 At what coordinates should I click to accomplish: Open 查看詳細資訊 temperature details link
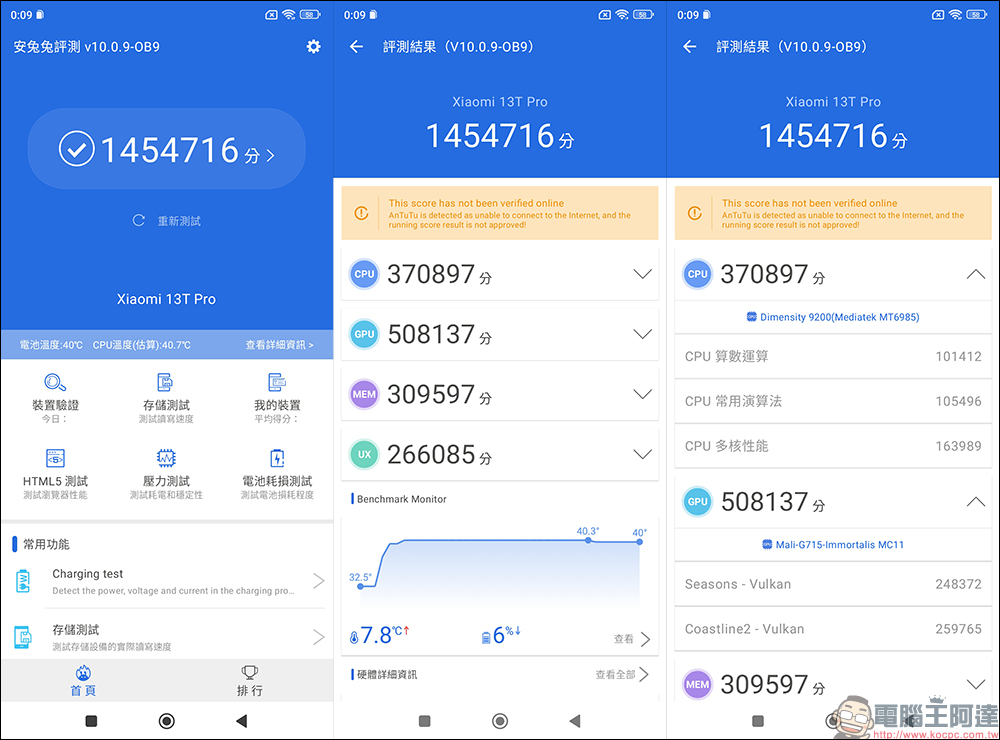[x=279, y=344]
